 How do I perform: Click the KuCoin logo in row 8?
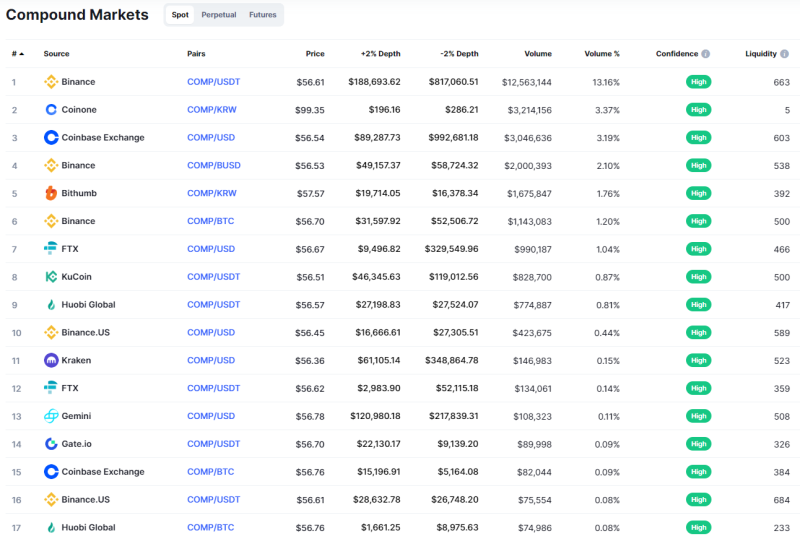pyautogui.click(x=51, y=277)
